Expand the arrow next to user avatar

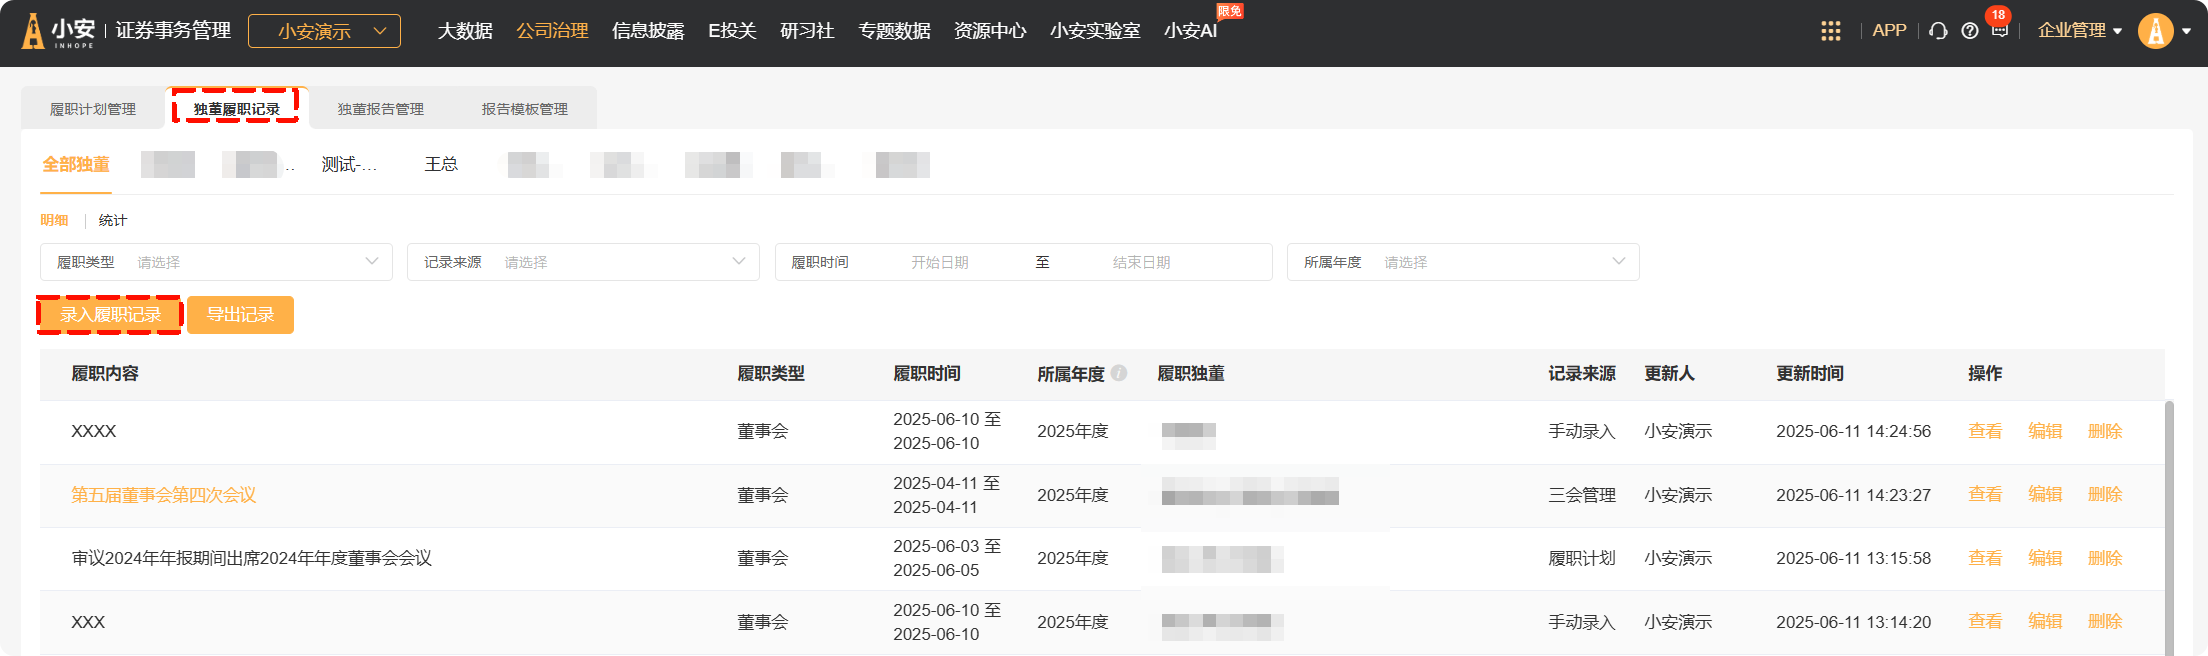2186,31
